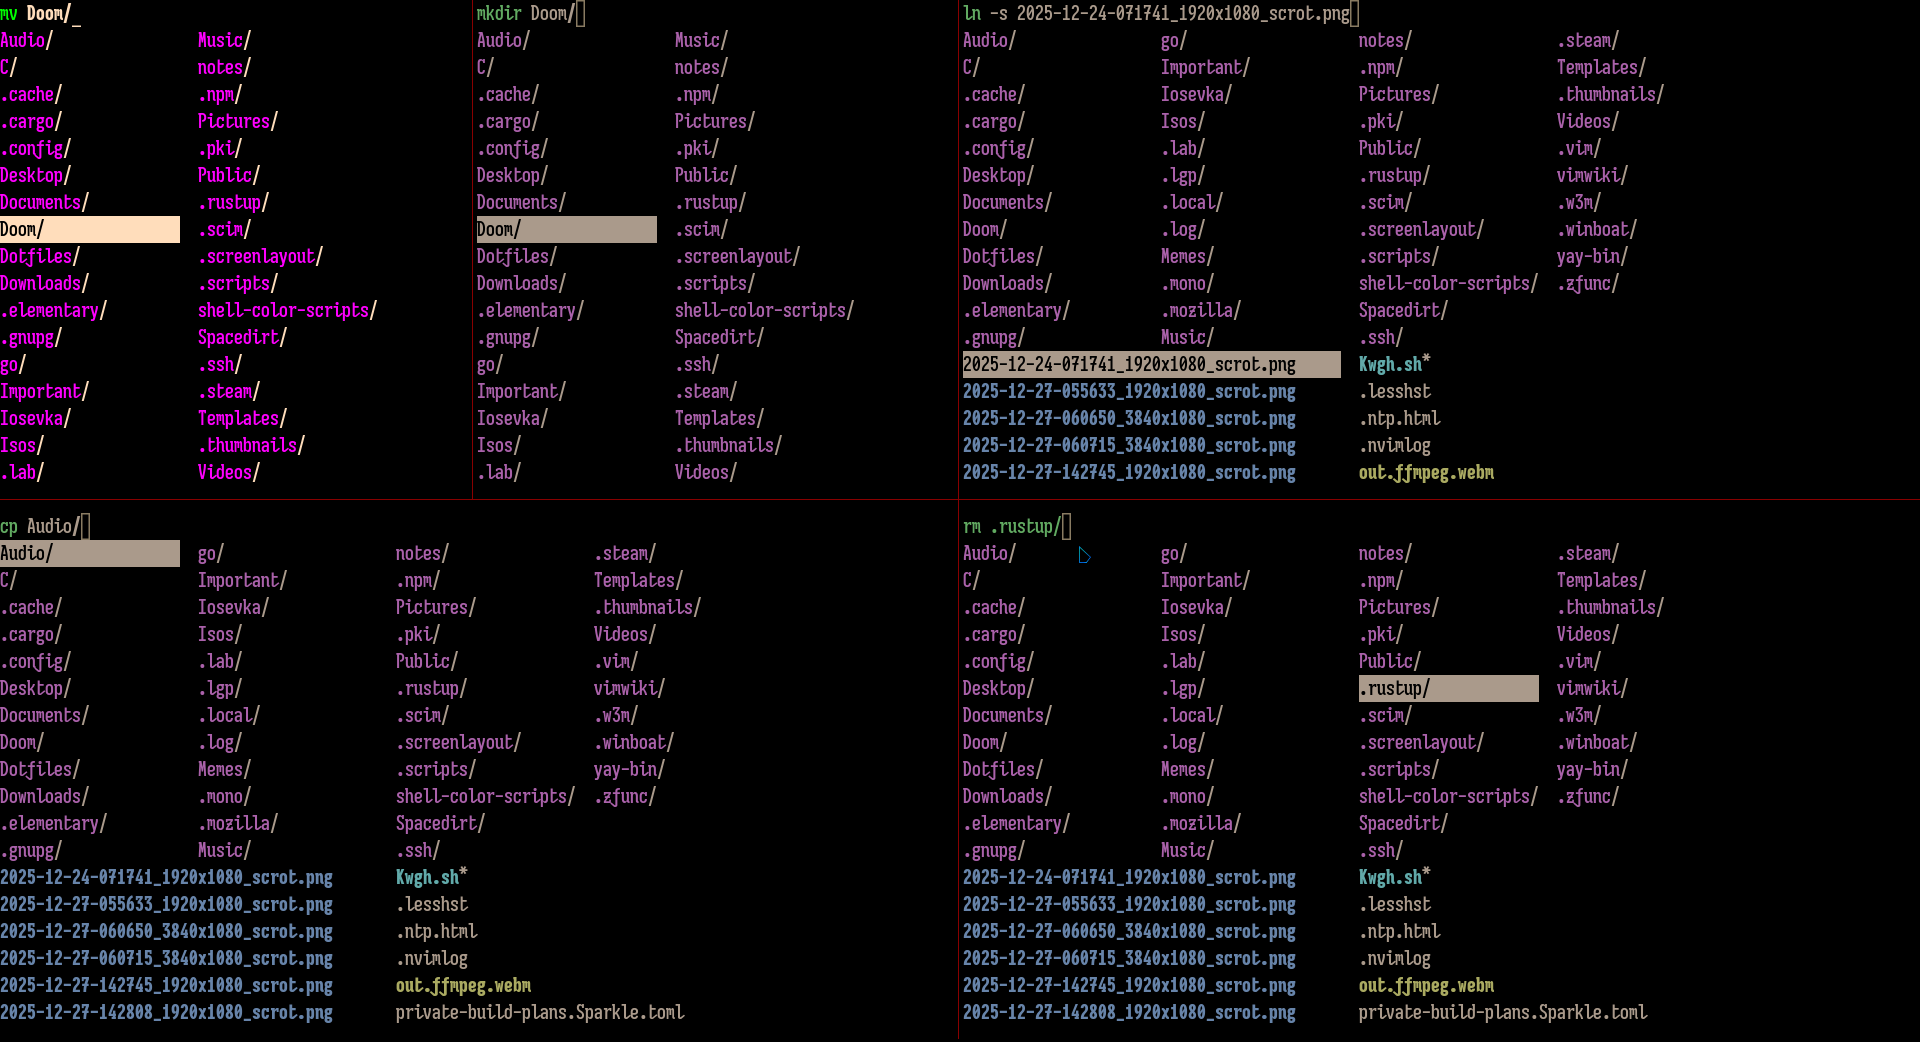Choose vimwiki/ in the ln pane
1920x1042 pixels.
(x=1592, y=175)
